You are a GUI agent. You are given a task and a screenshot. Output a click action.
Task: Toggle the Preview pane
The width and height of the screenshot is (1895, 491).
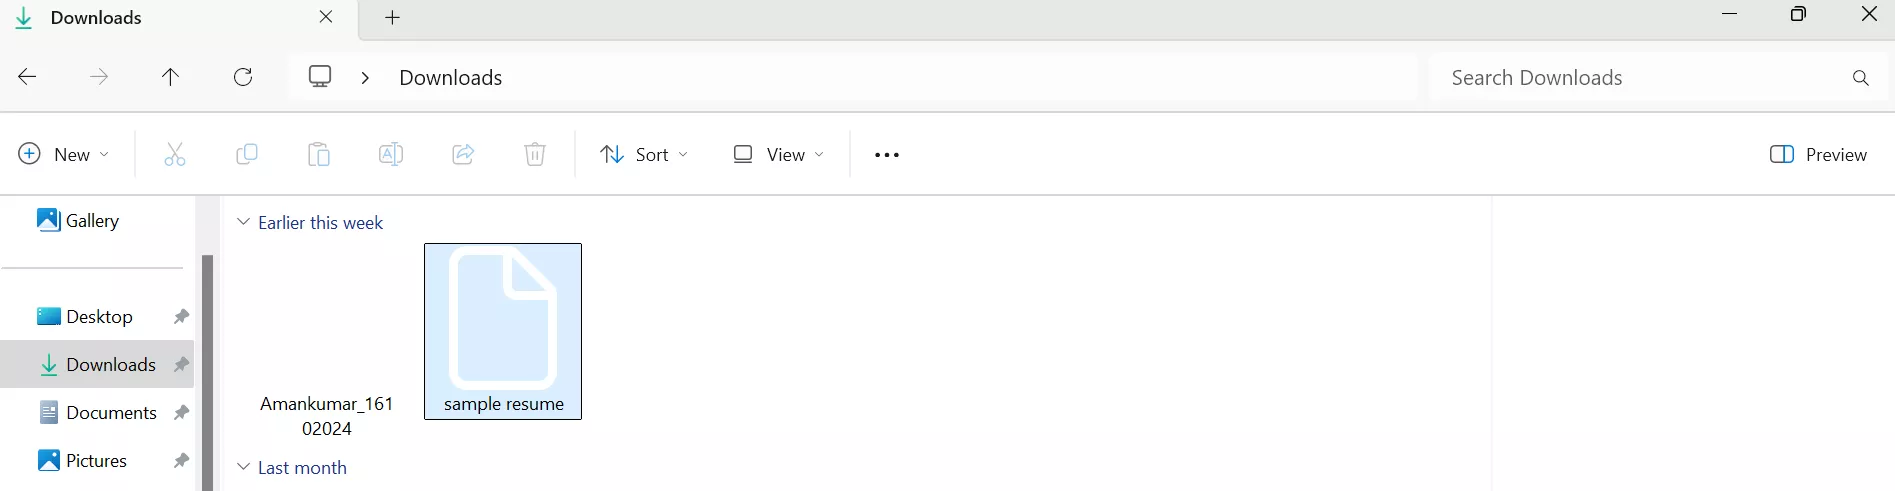tap(1818, 154)
